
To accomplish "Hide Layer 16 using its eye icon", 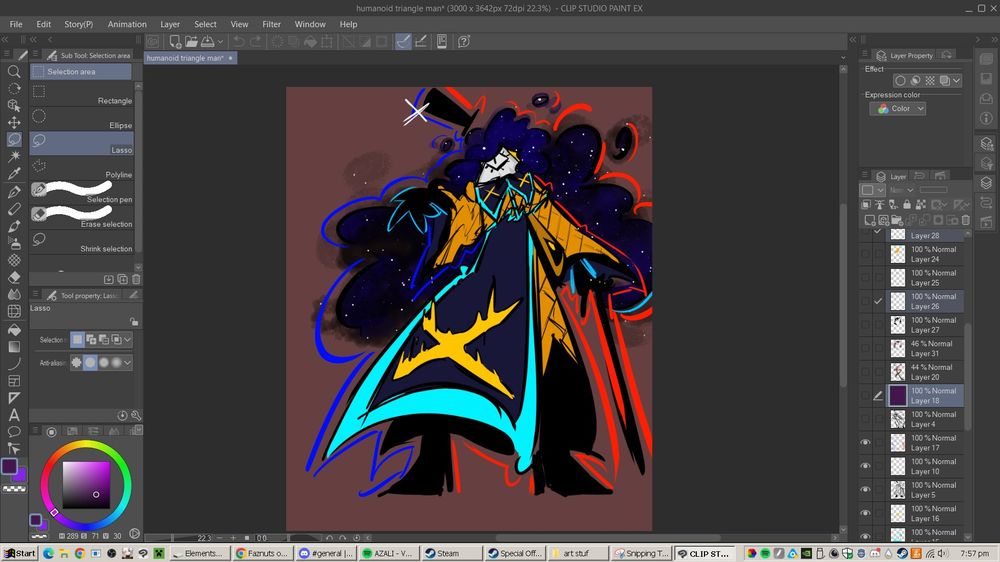I will pos(865,513).
